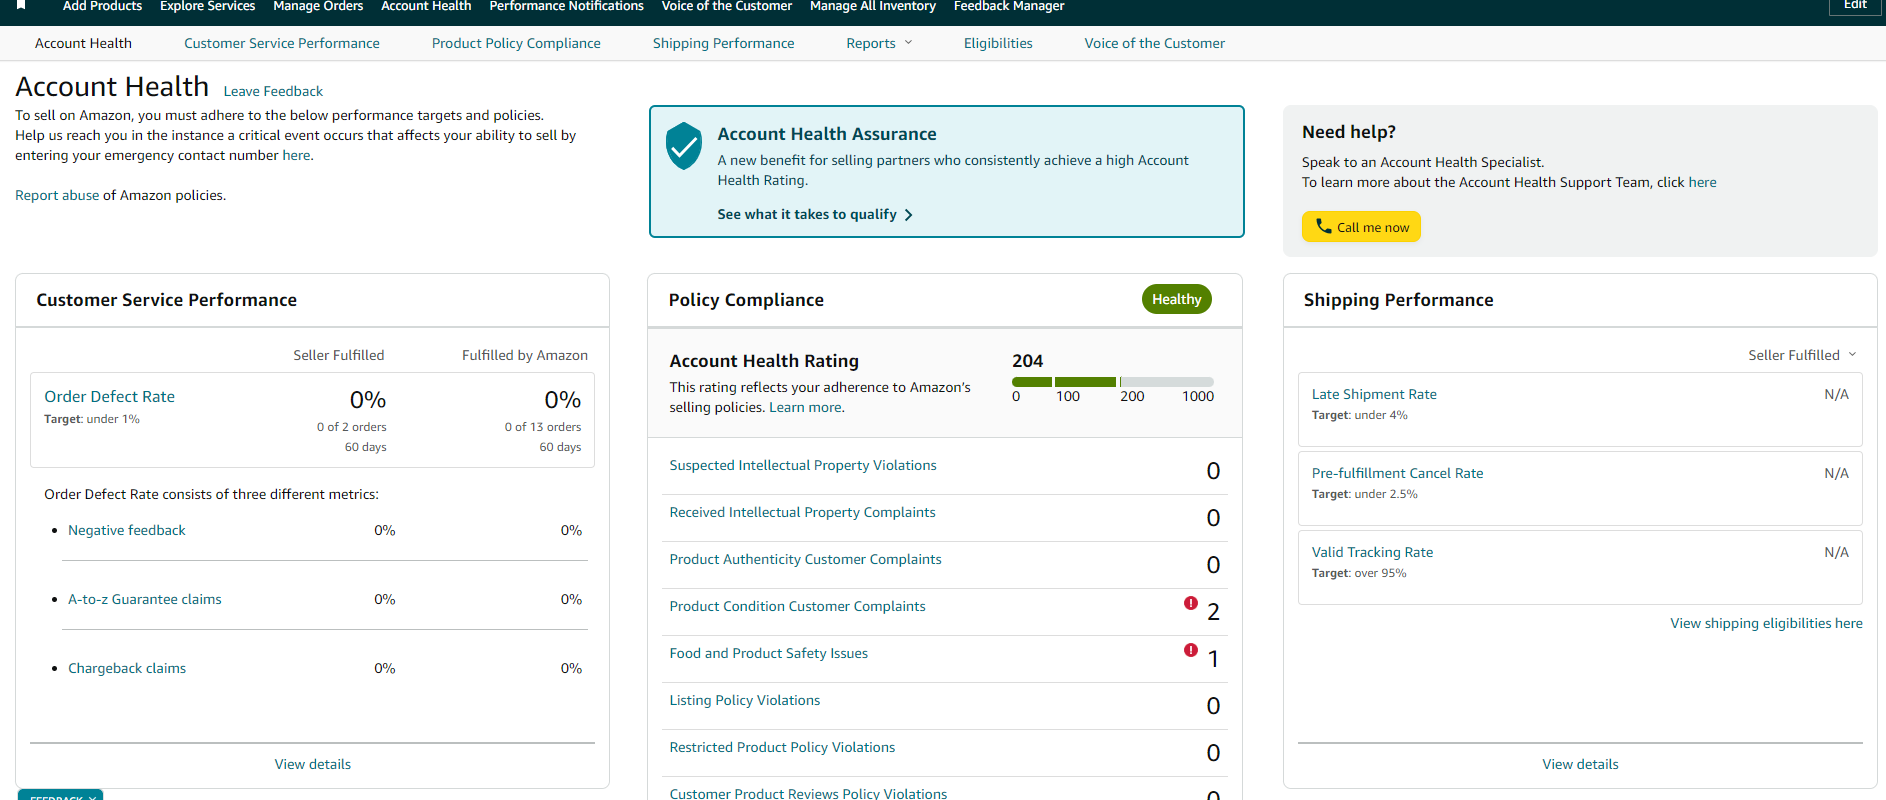This screenshot has height=800, width=1886.
Task: Open Product Condition Customer Complaints
Action: pos(798,606)
